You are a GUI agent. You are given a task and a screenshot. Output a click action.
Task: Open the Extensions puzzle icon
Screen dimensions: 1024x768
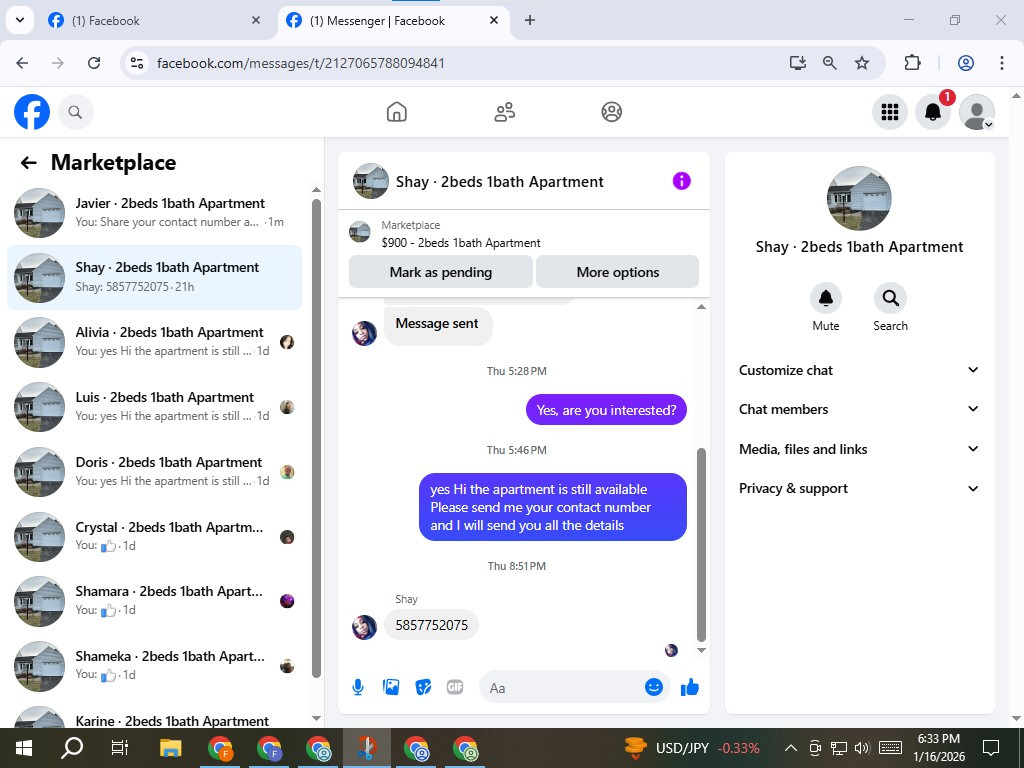(912, 63)
